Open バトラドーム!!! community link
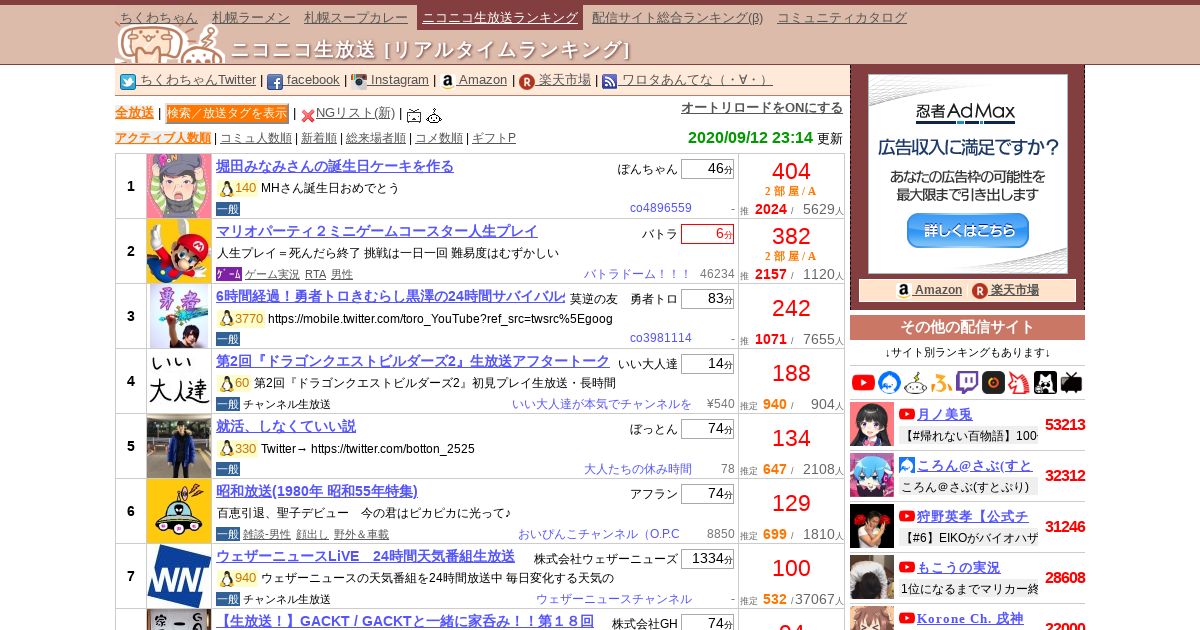Screen dimensions: 1200x630 coord(638,273)
